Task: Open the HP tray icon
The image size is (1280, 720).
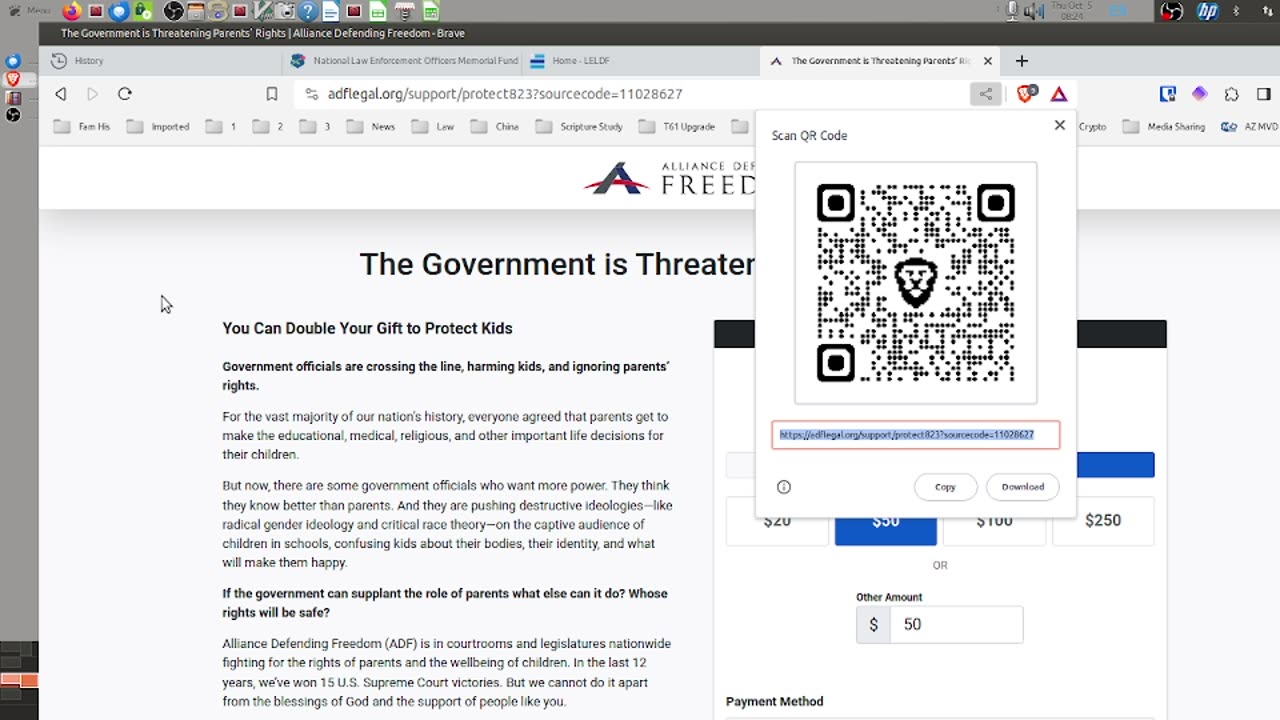Action: 1208,11
